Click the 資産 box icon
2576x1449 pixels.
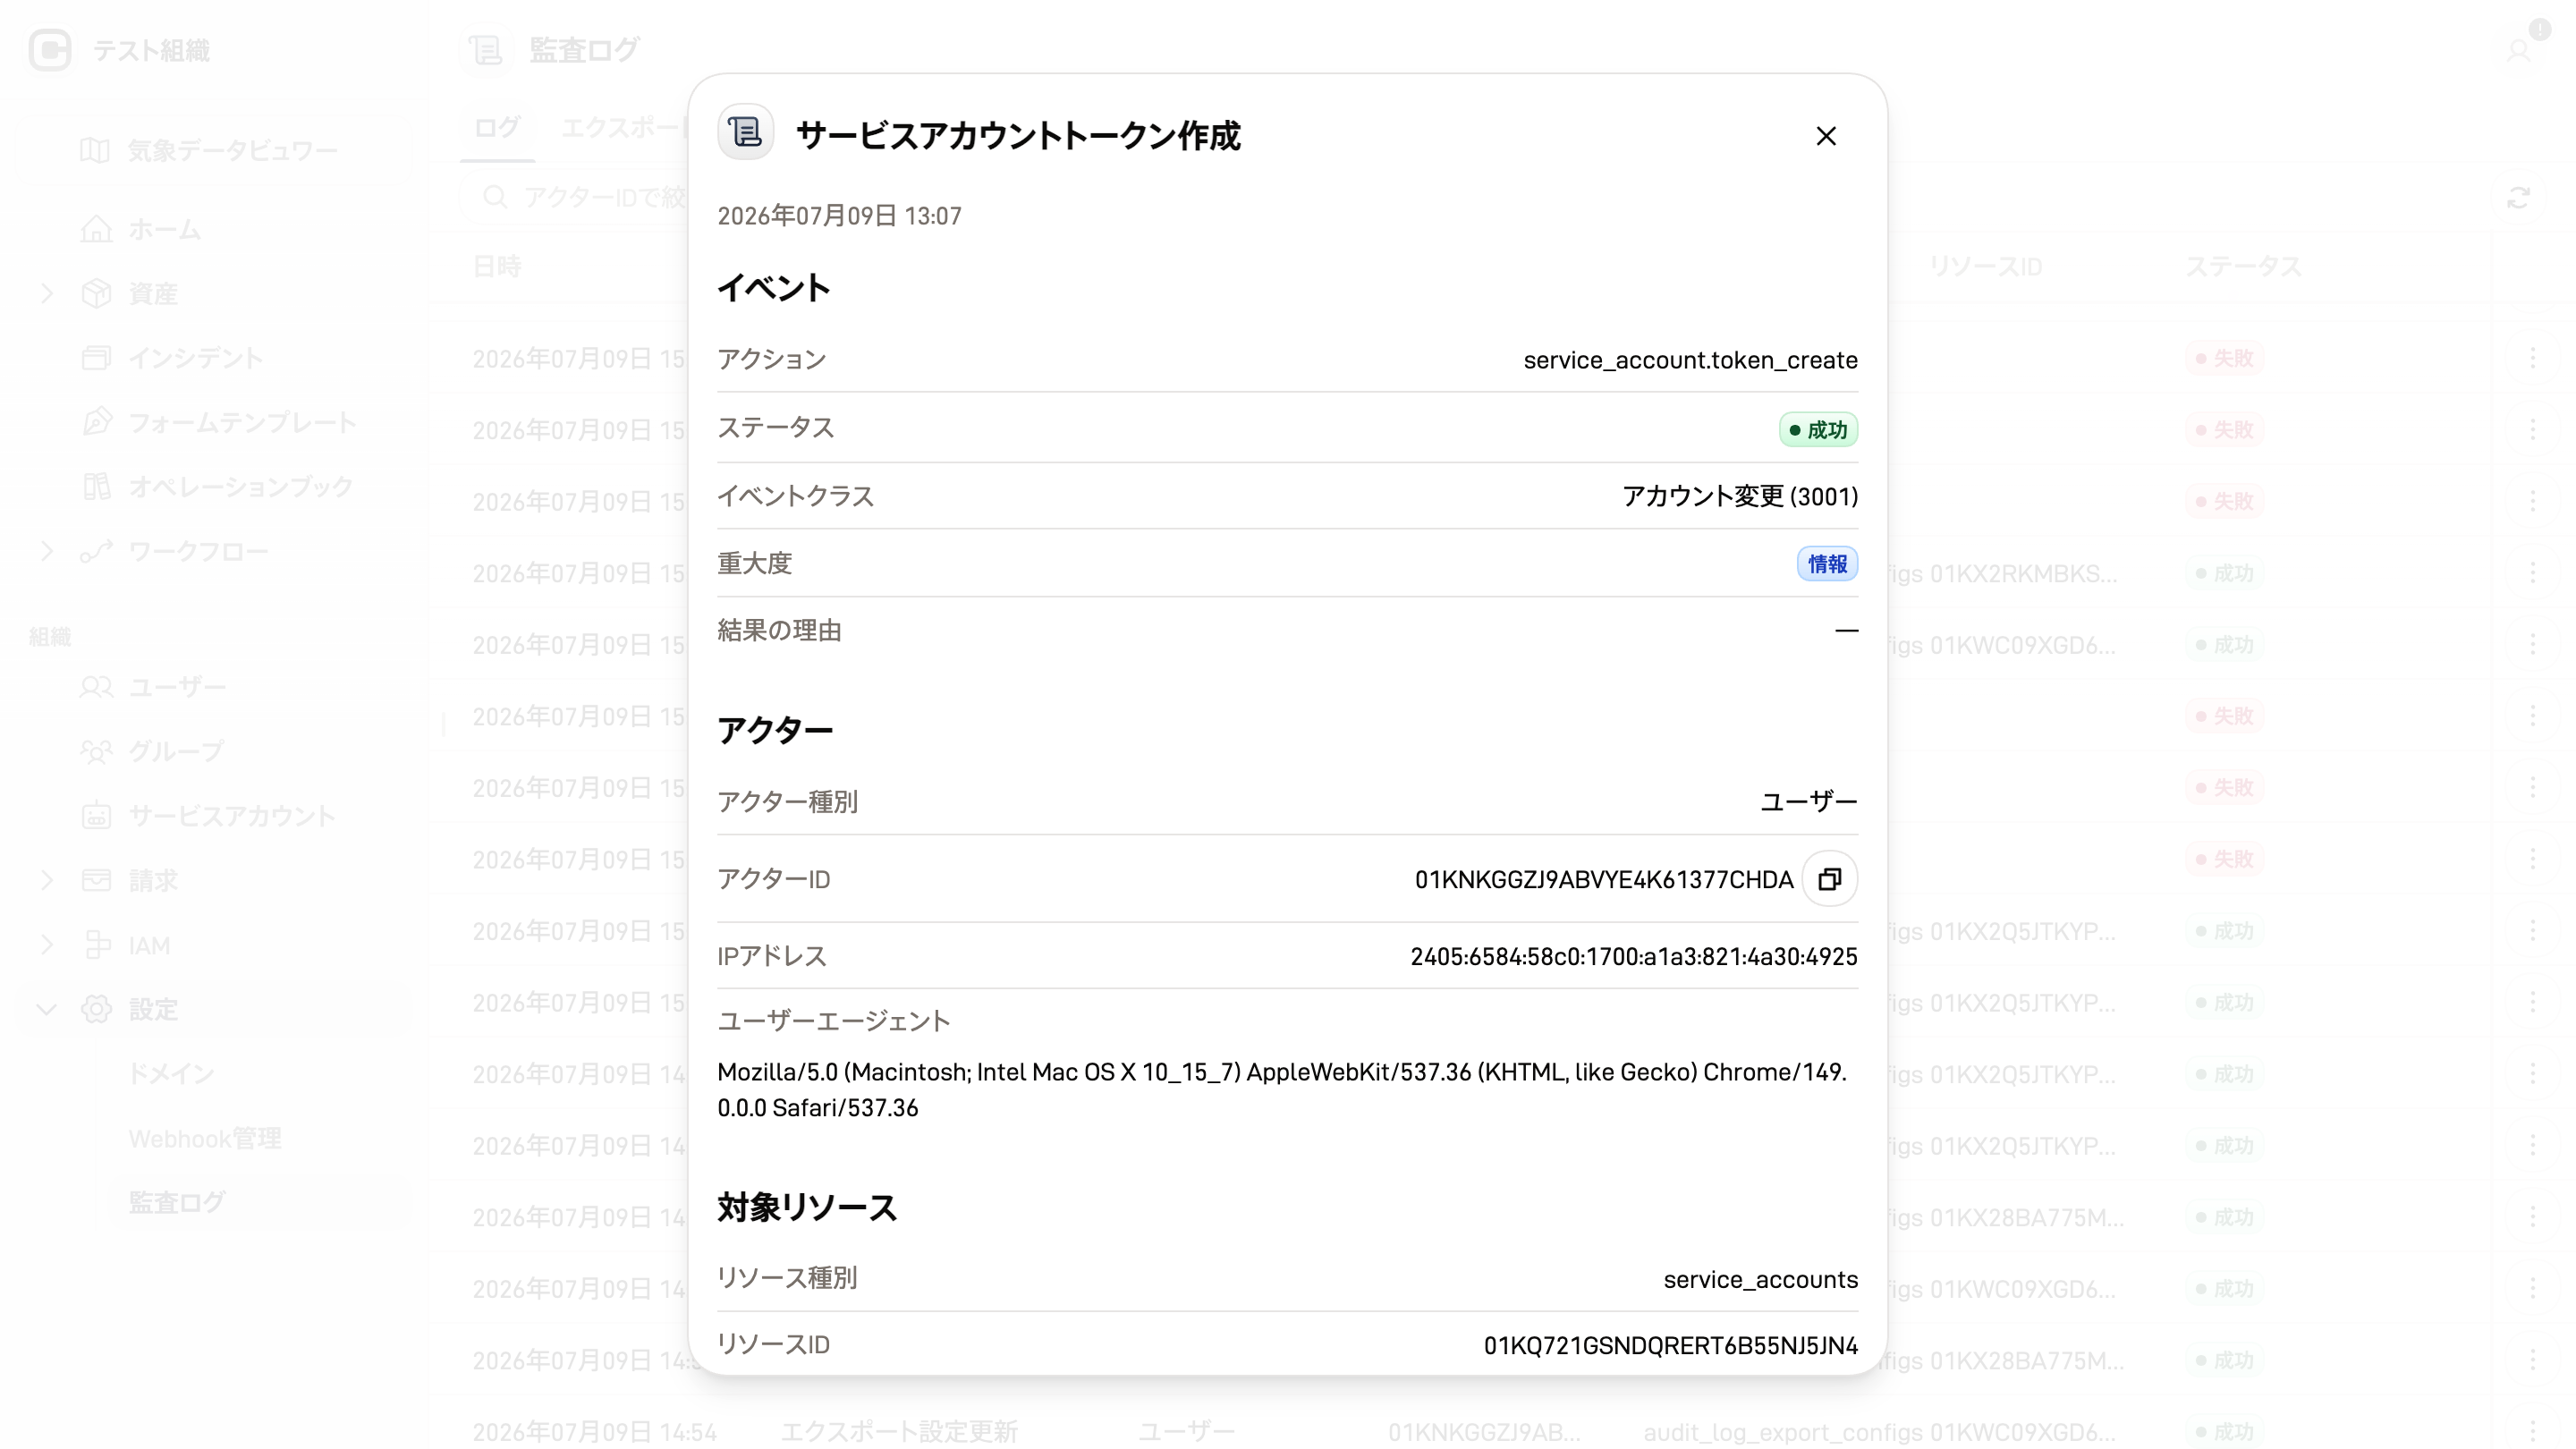(96, 293)
